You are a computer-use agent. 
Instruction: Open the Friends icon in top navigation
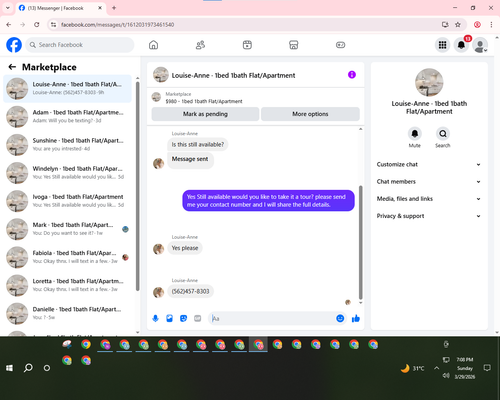point(200,45)
